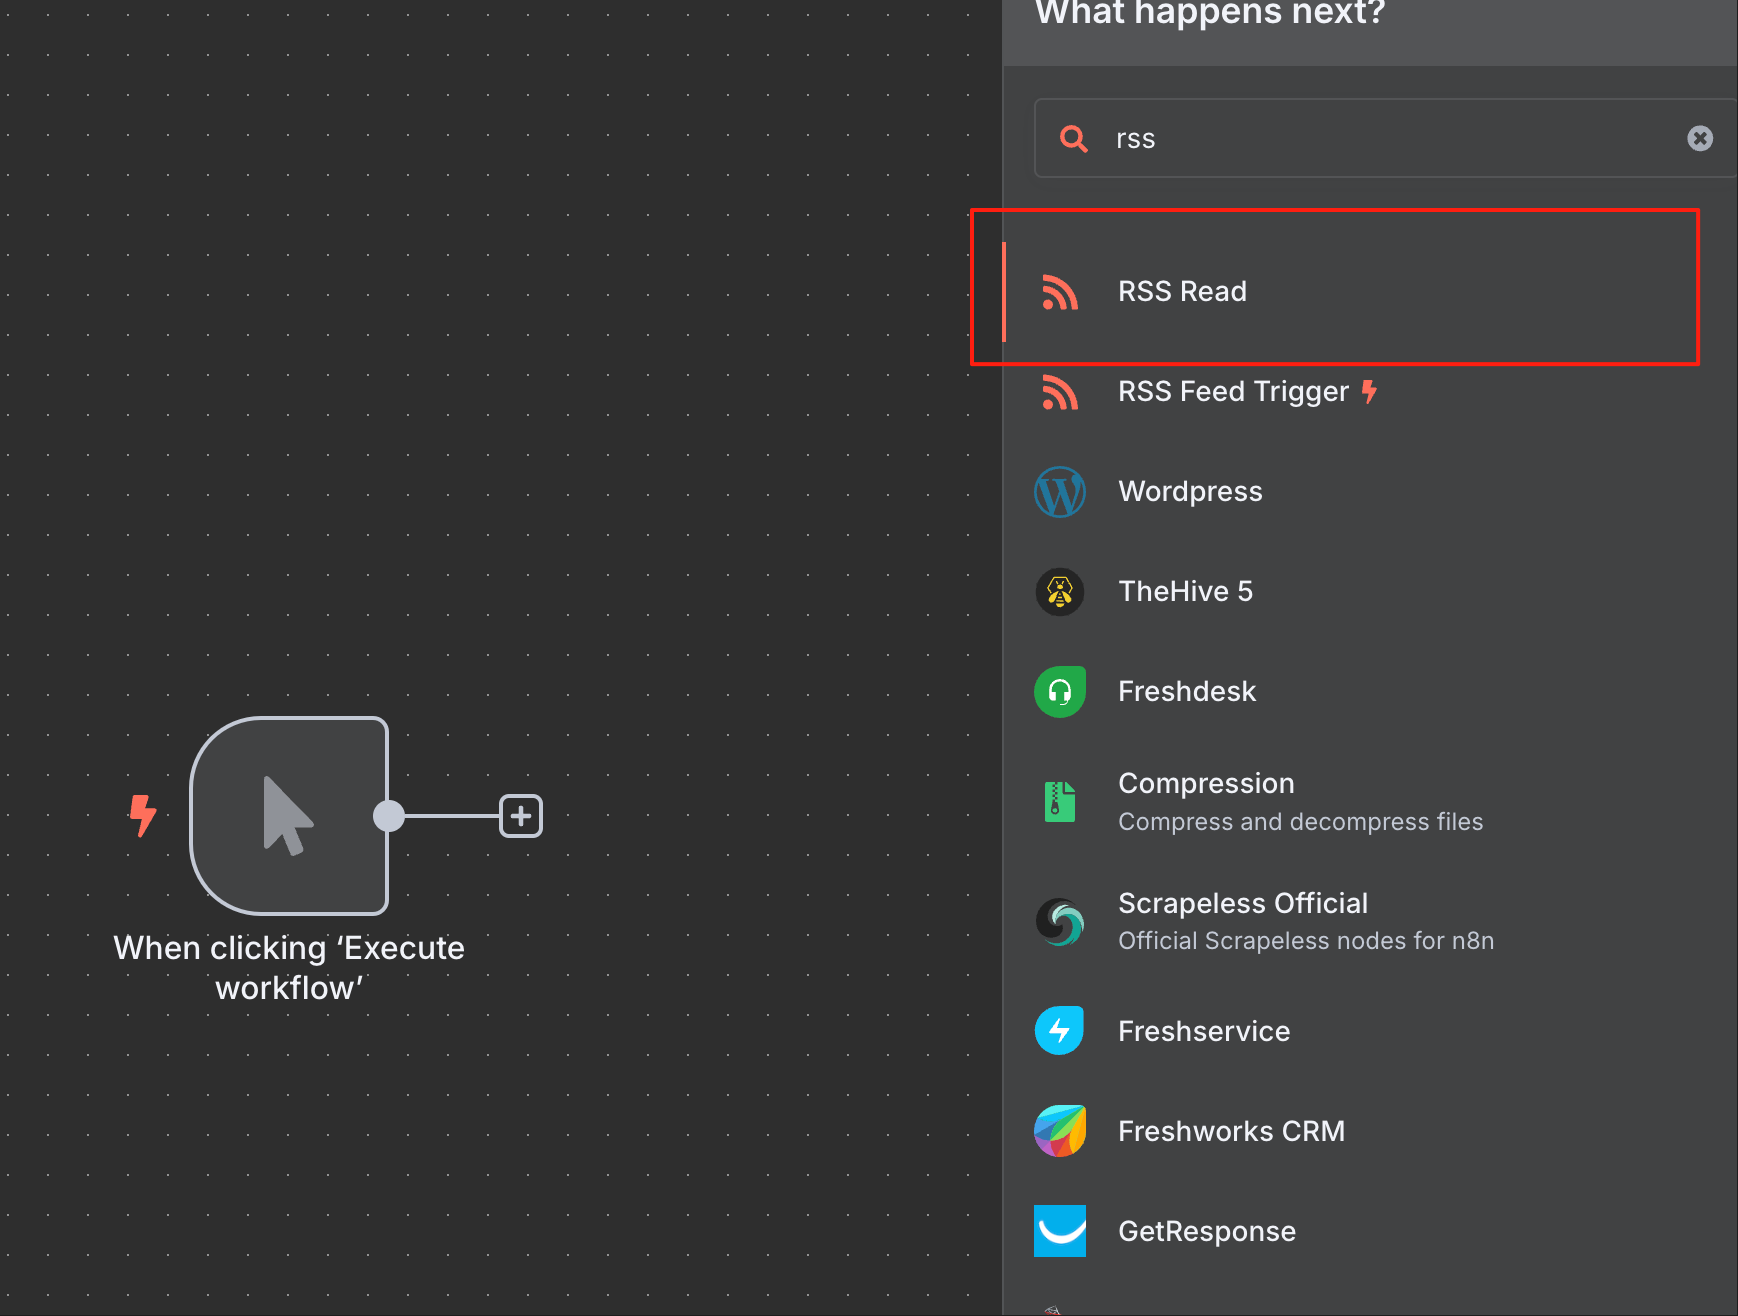
Task: Click the GetResponse envelope icon
Action: tap(1060, 1231)
